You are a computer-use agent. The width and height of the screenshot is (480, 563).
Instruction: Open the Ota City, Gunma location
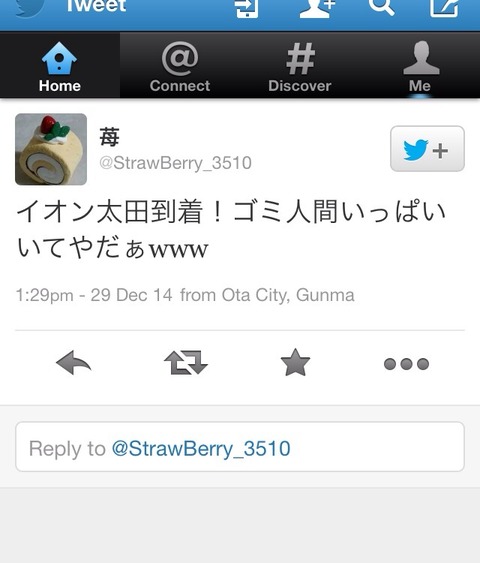click(288, 295)
